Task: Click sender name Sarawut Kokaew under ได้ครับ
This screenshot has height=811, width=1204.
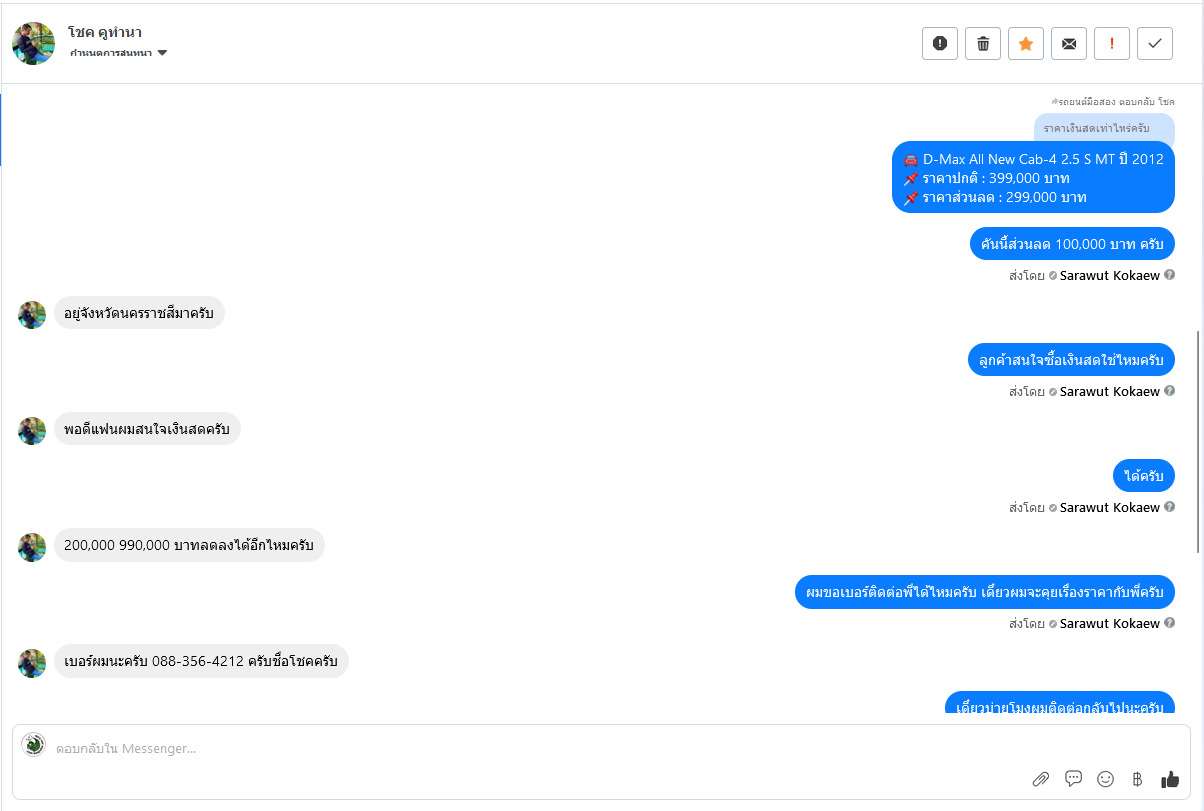Action: (1109, 507)
